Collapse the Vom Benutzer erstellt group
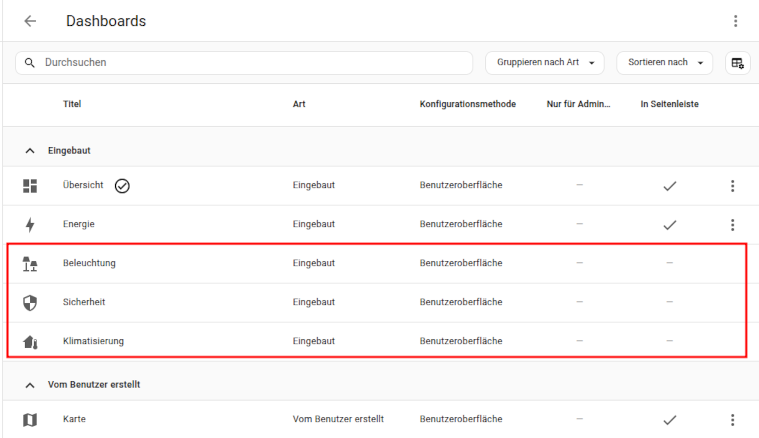The width and height of the screenshot is (759, 438). [x=30, y=385]
